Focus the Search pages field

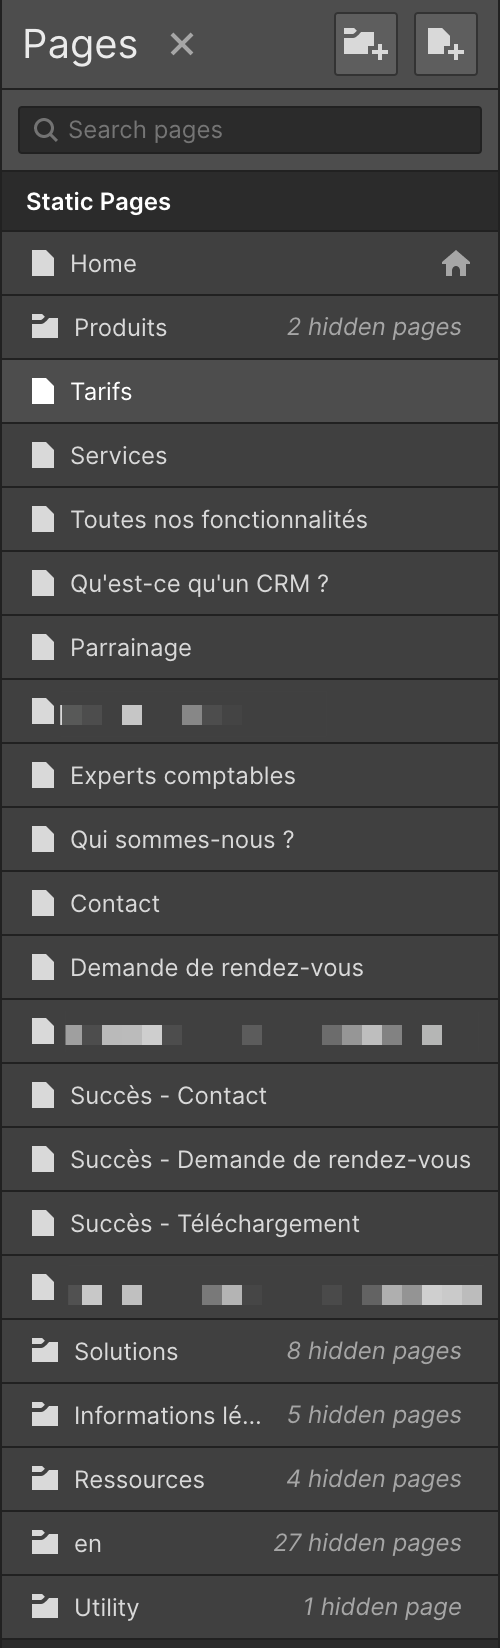coord(250,130)
